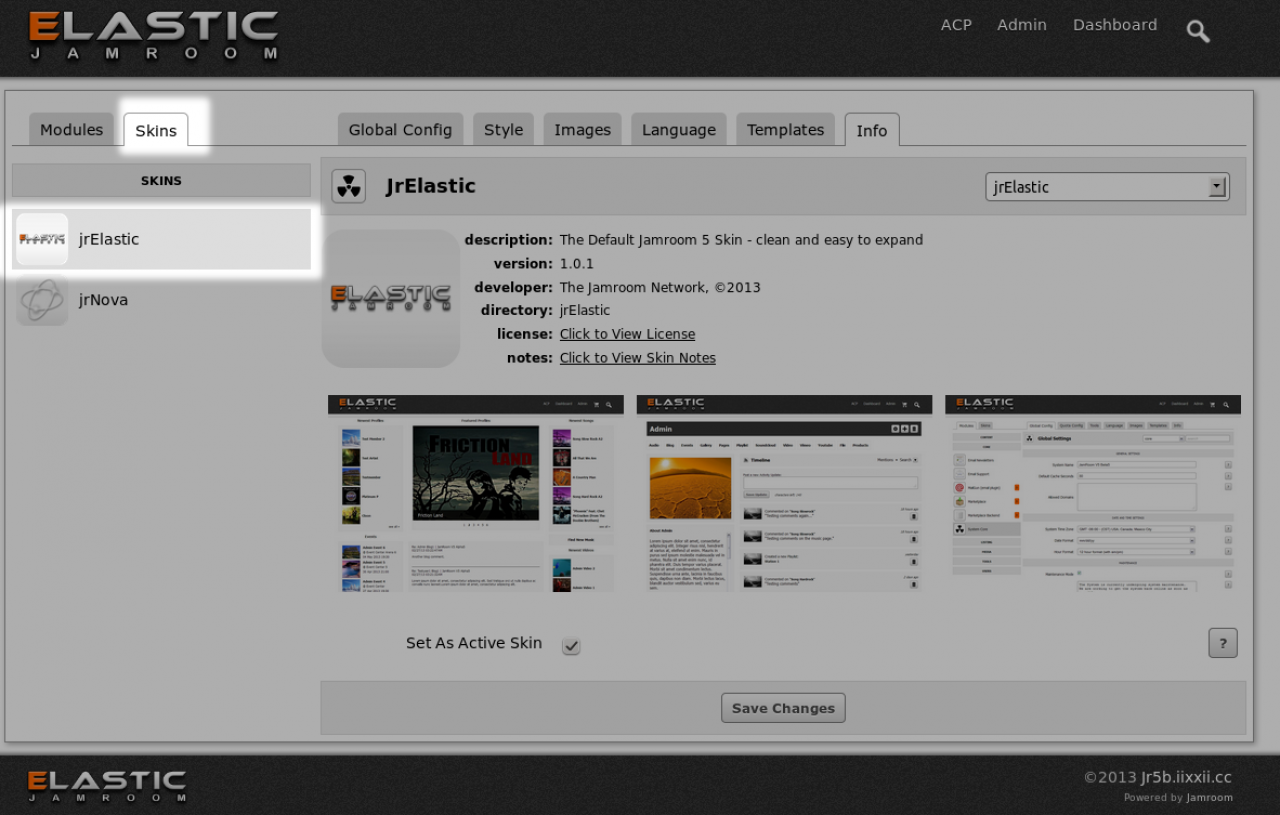Go to the Language tab
Image resolution: width=1280 pixels, height=815 pixels.
tap(679, 130)
